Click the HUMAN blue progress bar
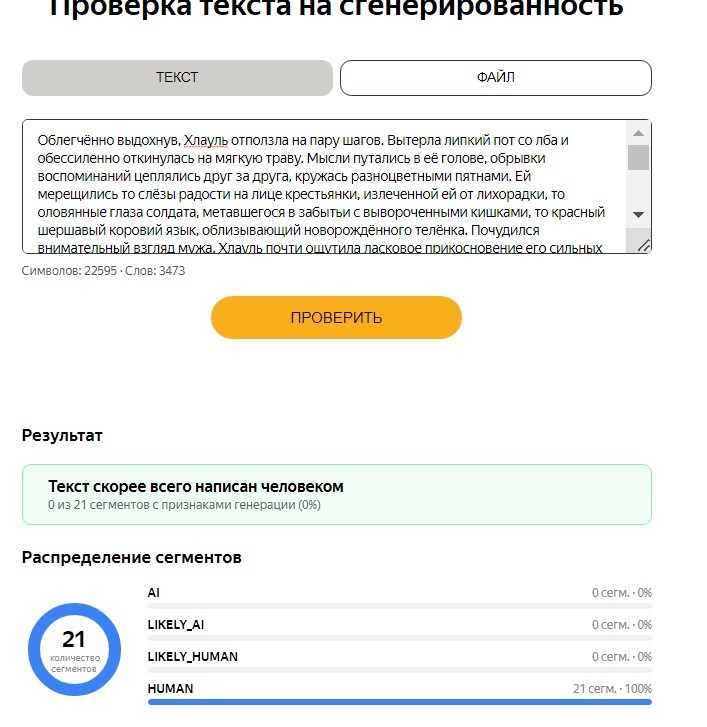Viewport: 707px width, 727px height. pos(400,702)
